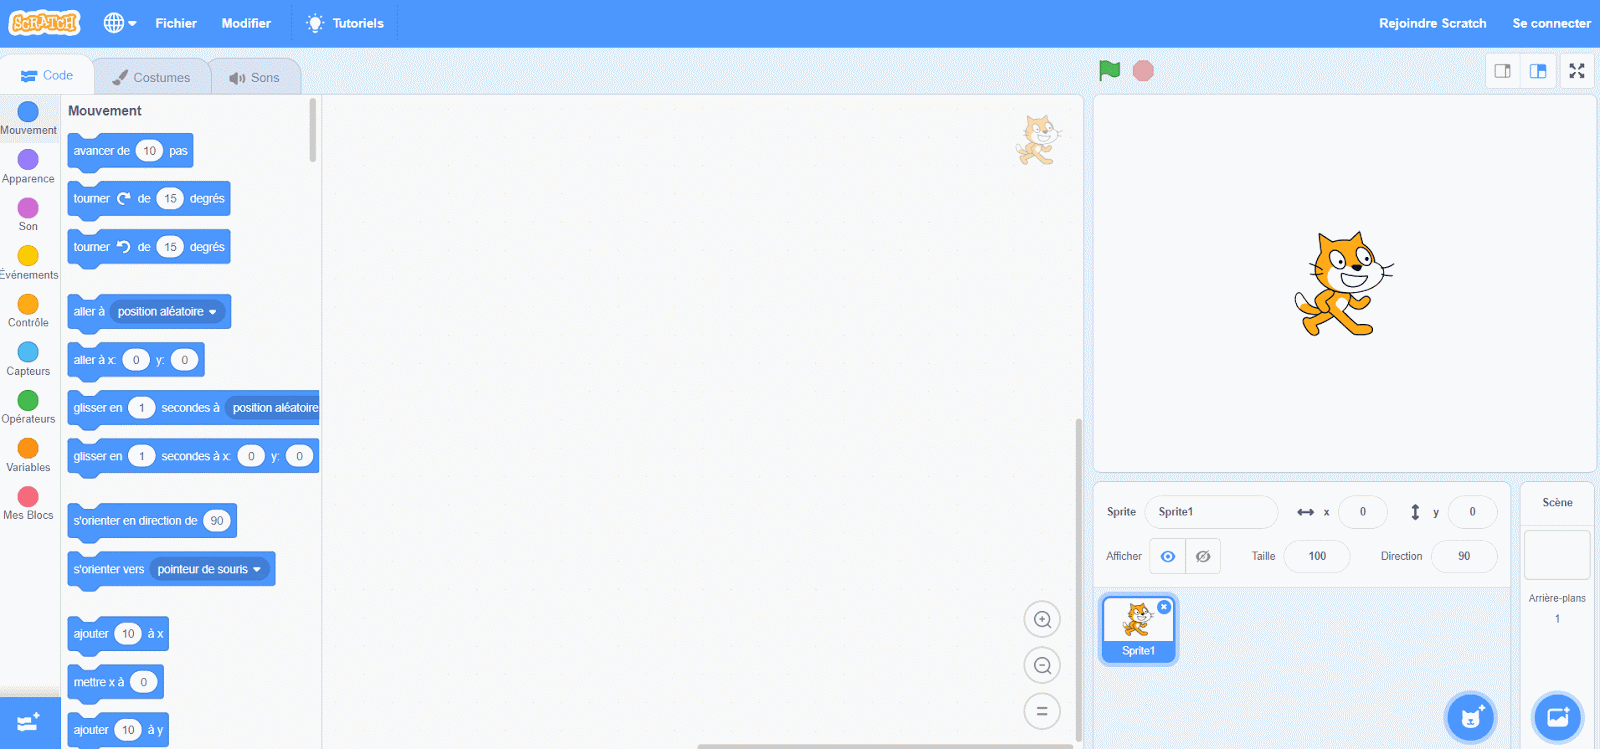Viewport: 1600px width, 749px height.
Task: Click the red stop button
Action: coord(1143,71)
